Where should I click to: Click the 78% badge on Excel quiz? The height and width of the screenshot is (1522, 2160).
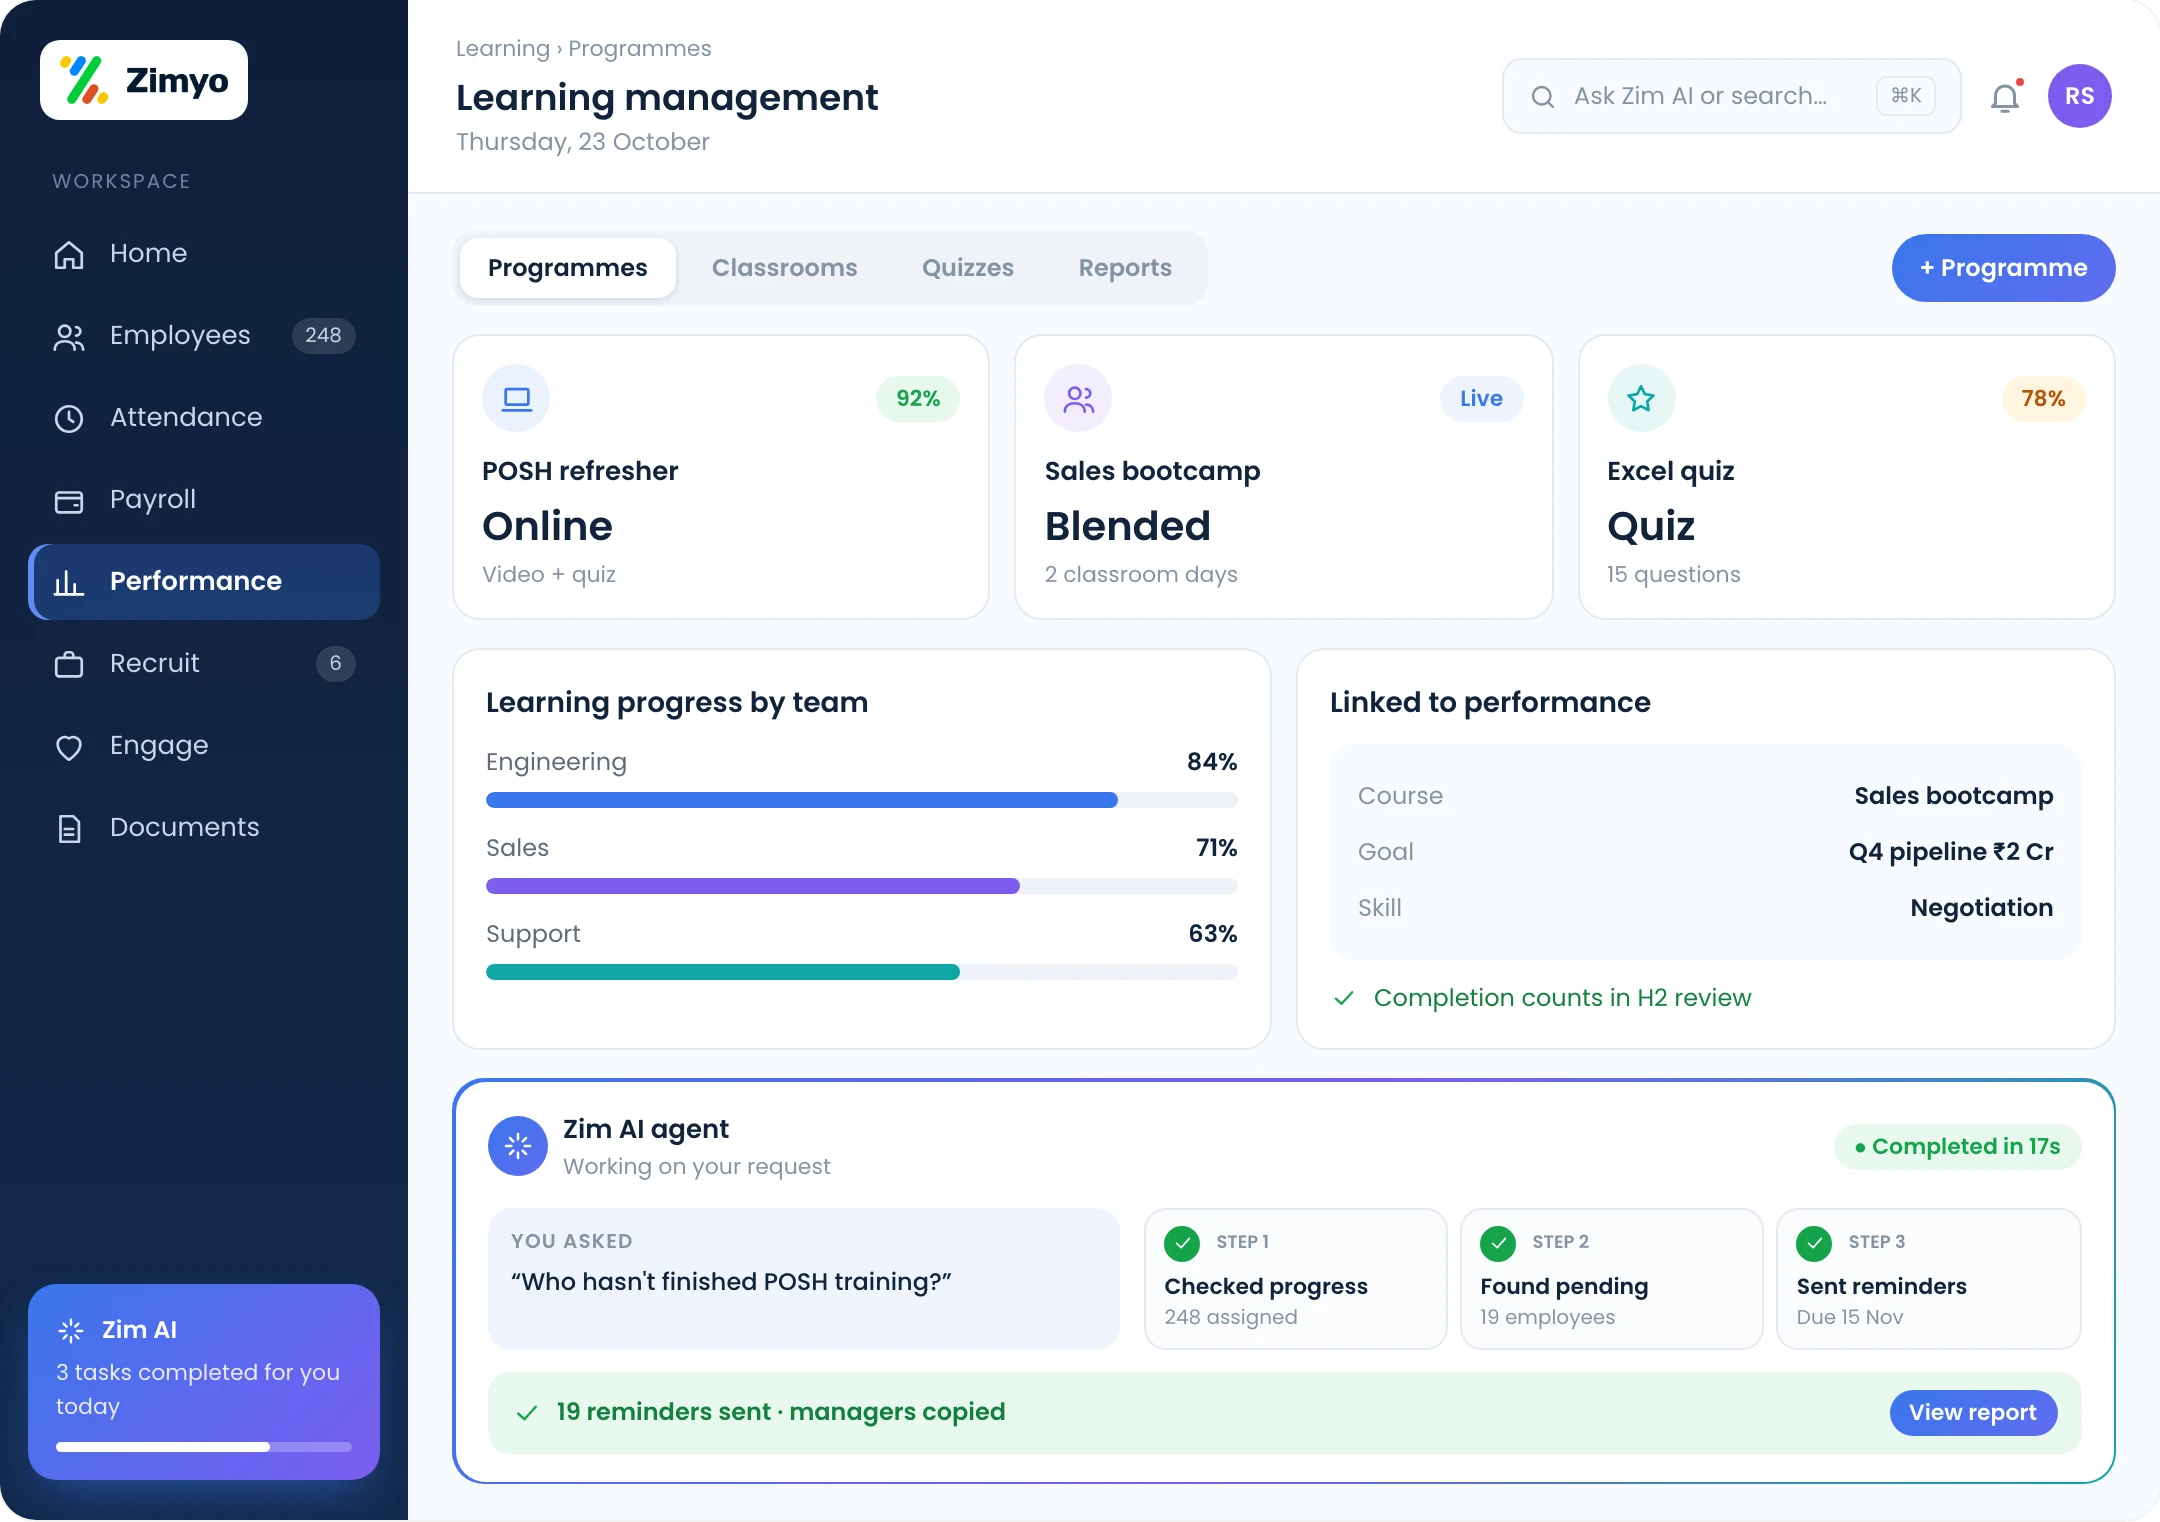[2043, 398]
